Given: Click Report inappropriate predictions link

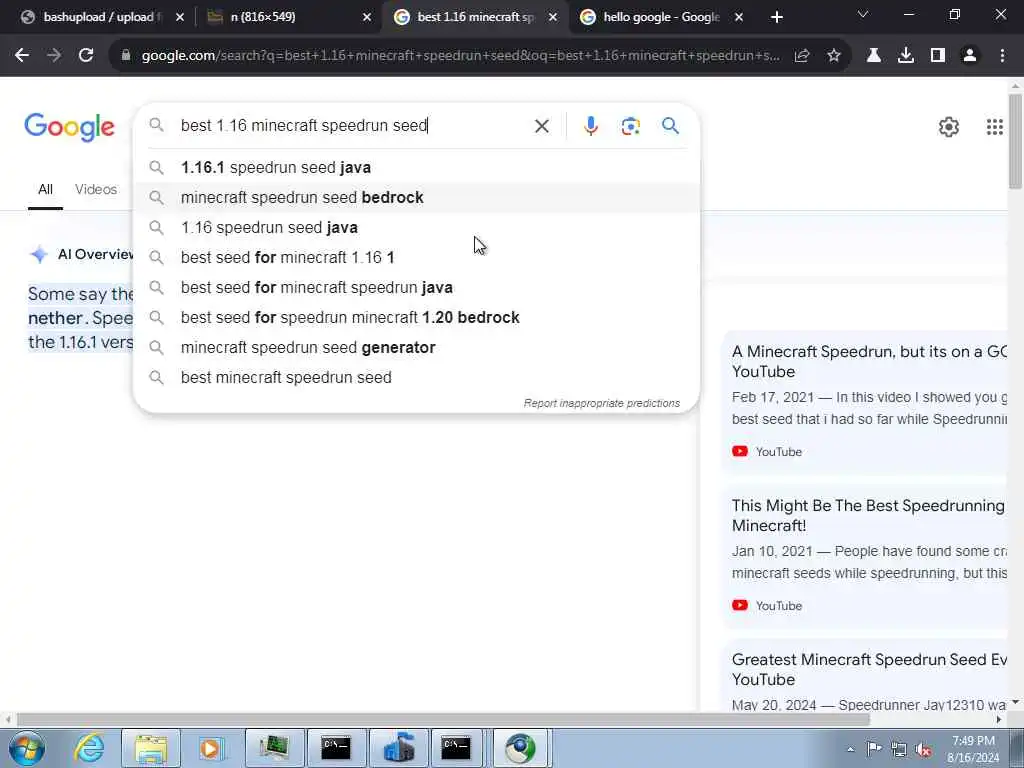Looking at the screenshot, I should point(601,404).
